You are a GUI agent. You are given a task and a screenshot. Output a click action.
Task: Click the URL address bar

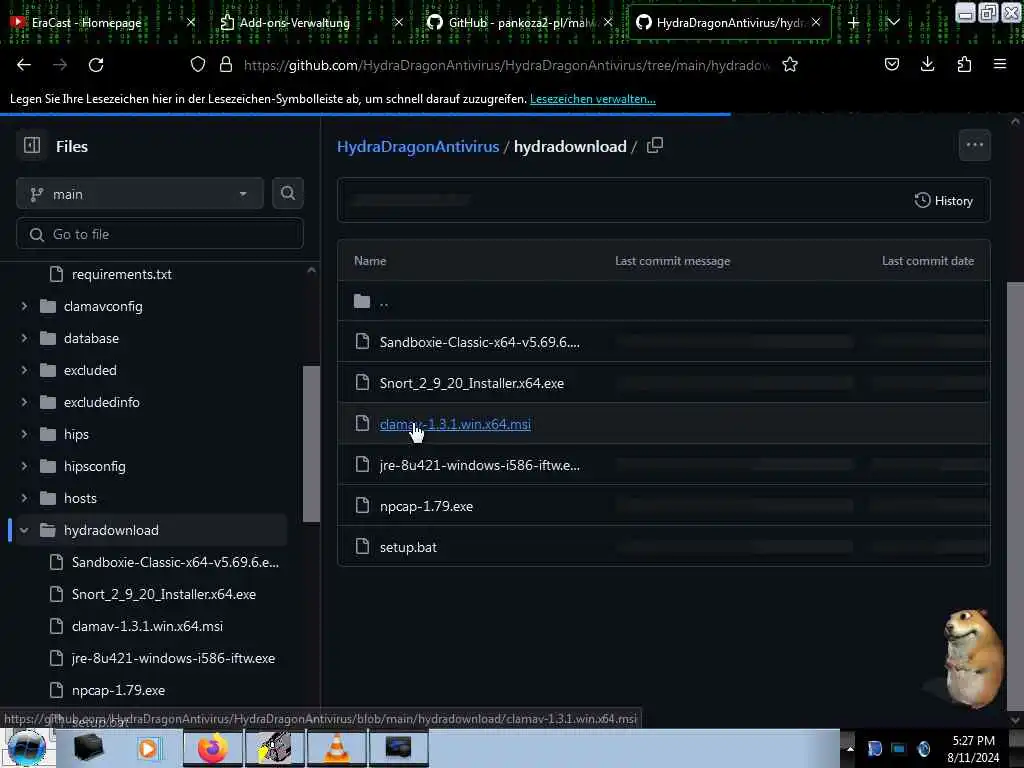tap(506, 65)
